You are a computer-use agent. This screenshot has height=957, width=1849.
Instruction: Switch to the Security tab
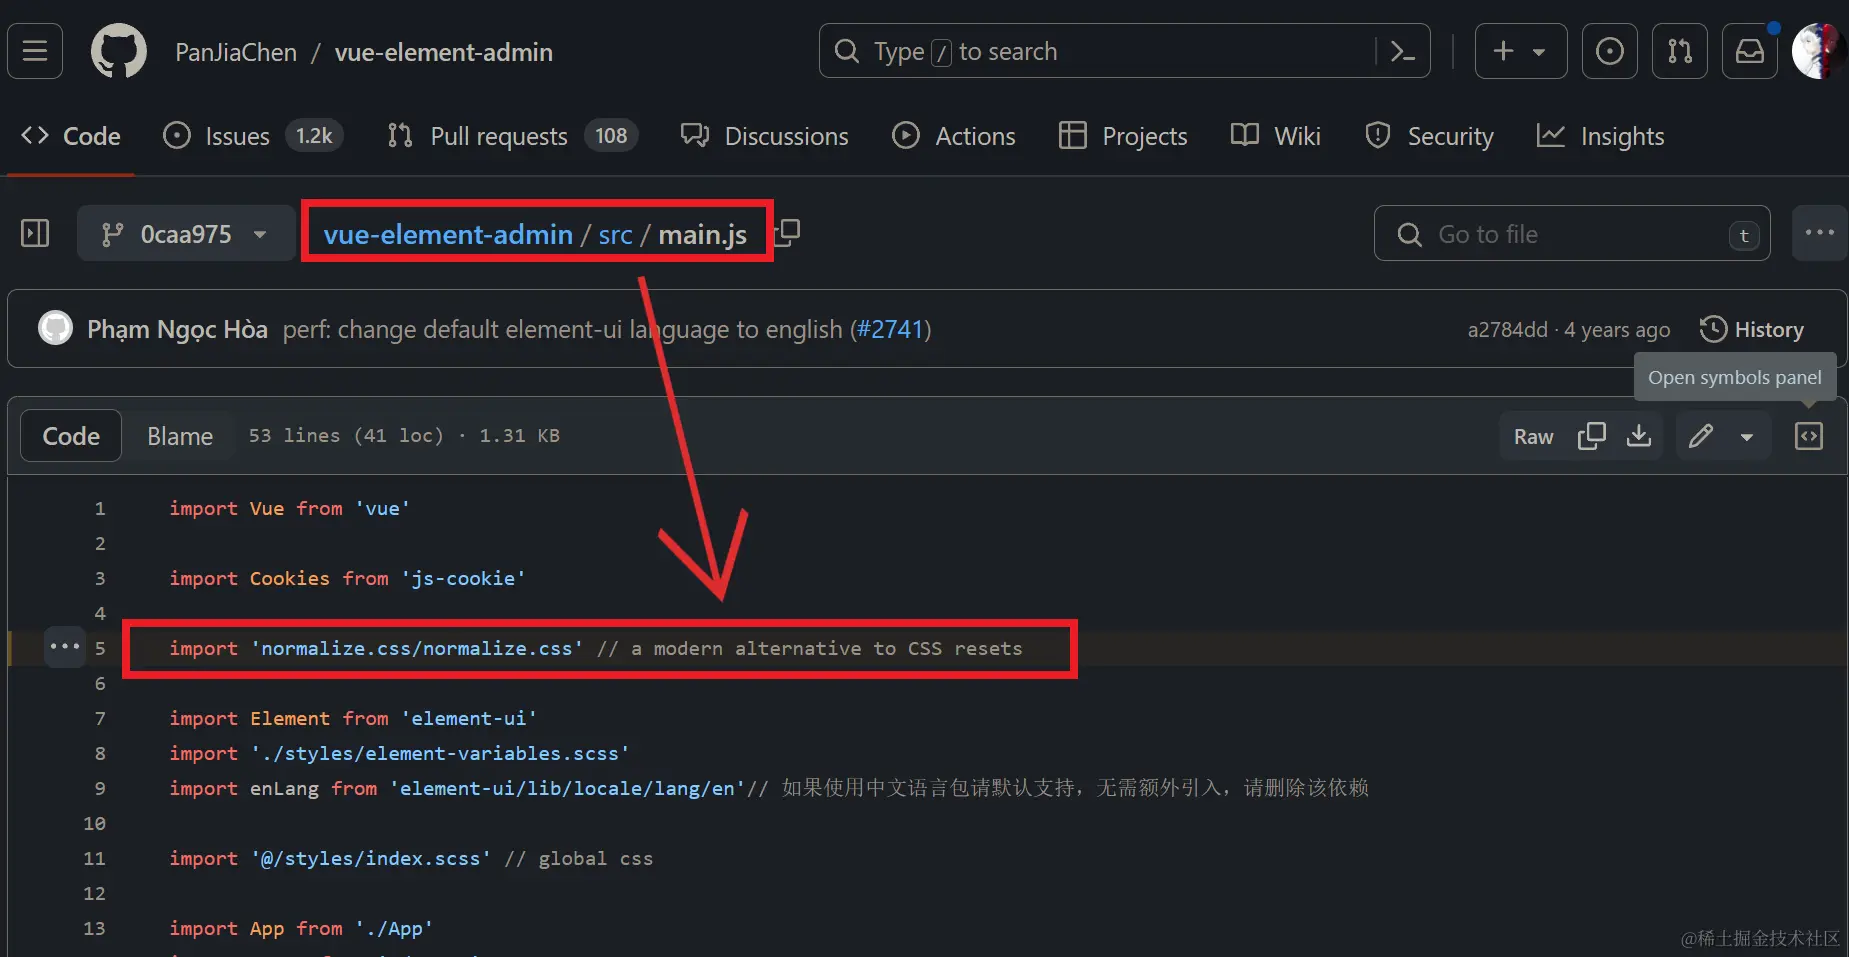click(1429, 136)
